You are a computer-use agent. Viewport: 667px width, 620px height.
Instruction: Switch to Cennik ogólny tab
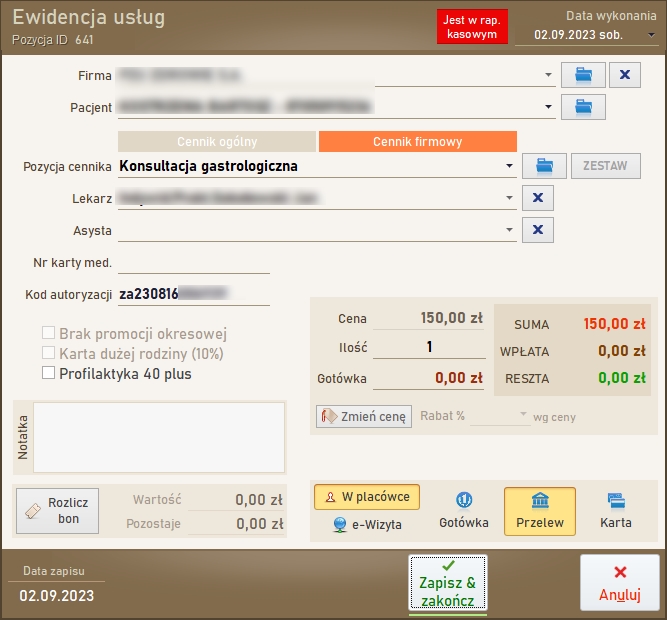click(216, 142)
